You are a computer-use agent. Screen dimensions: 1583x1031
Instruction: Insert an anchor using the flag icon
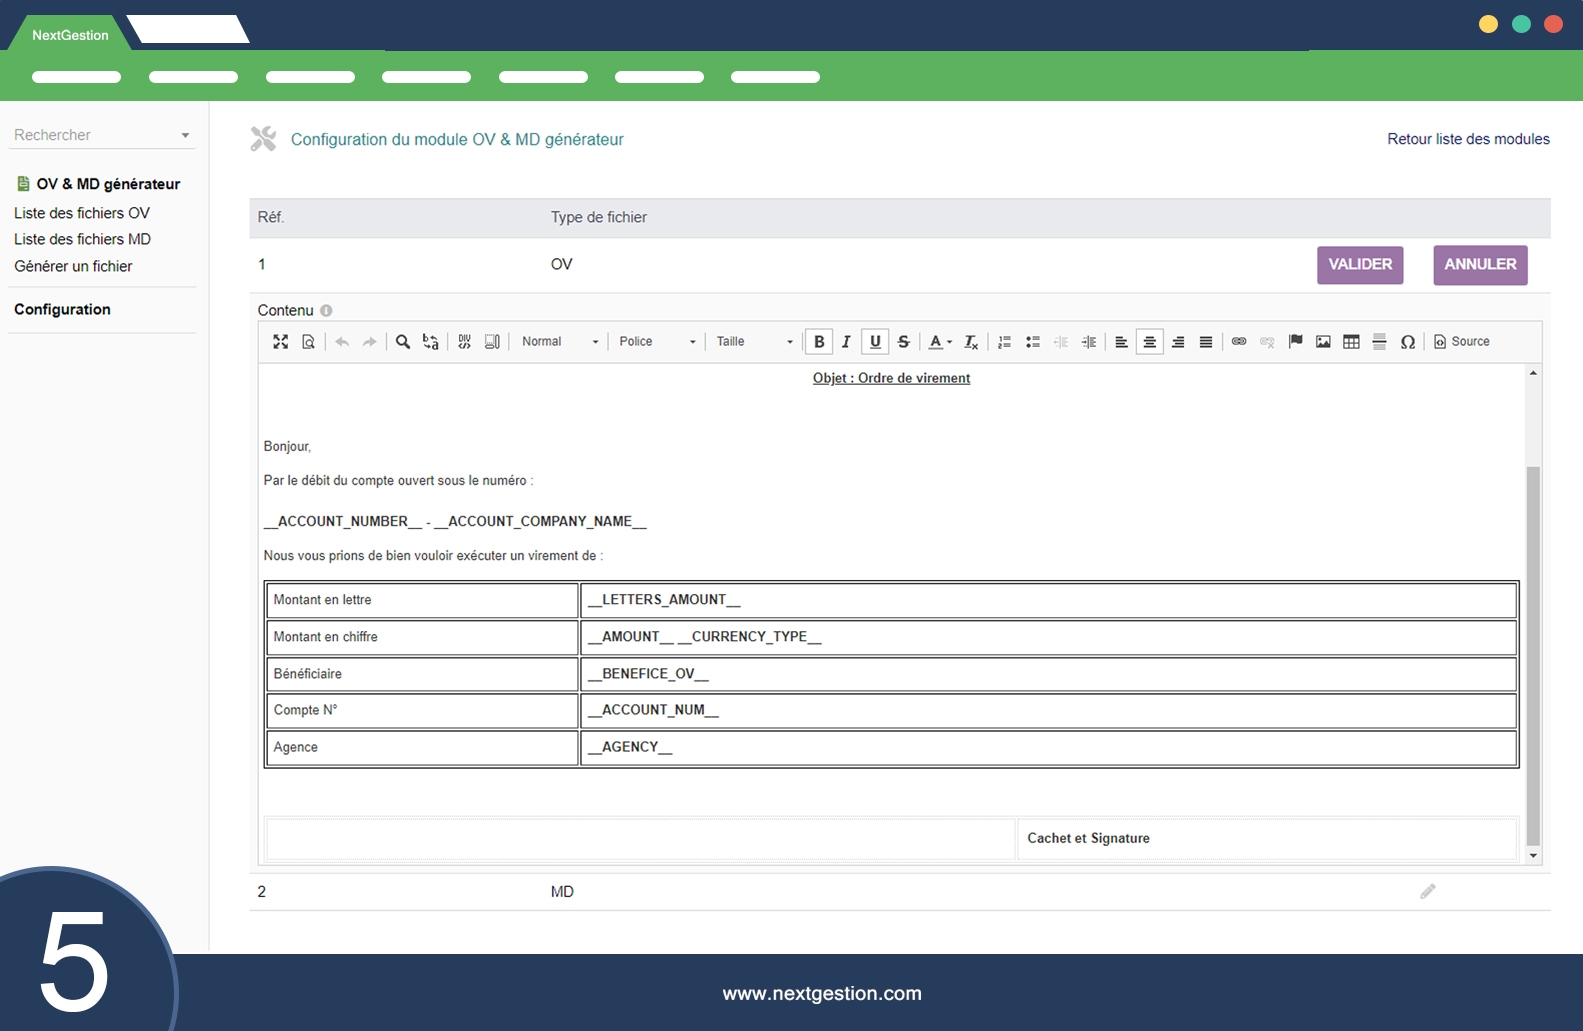point(1295,342)
